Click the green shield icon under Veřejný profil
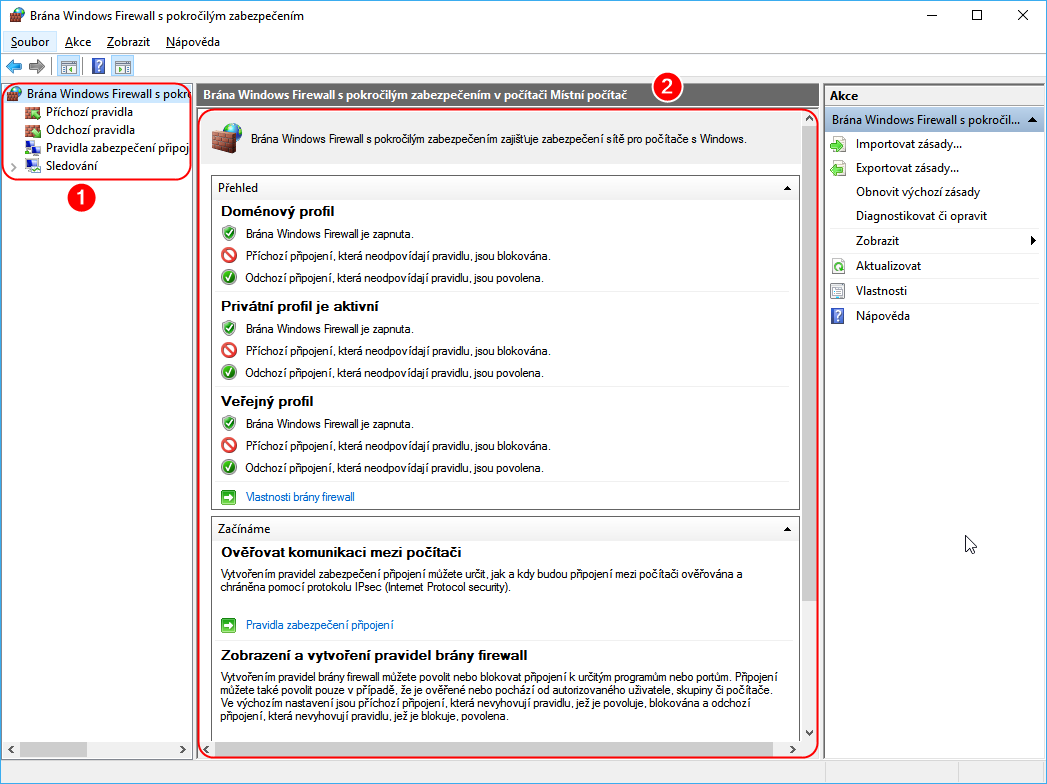The height and width of the screenshot is (784, 1047). point(229,423)
